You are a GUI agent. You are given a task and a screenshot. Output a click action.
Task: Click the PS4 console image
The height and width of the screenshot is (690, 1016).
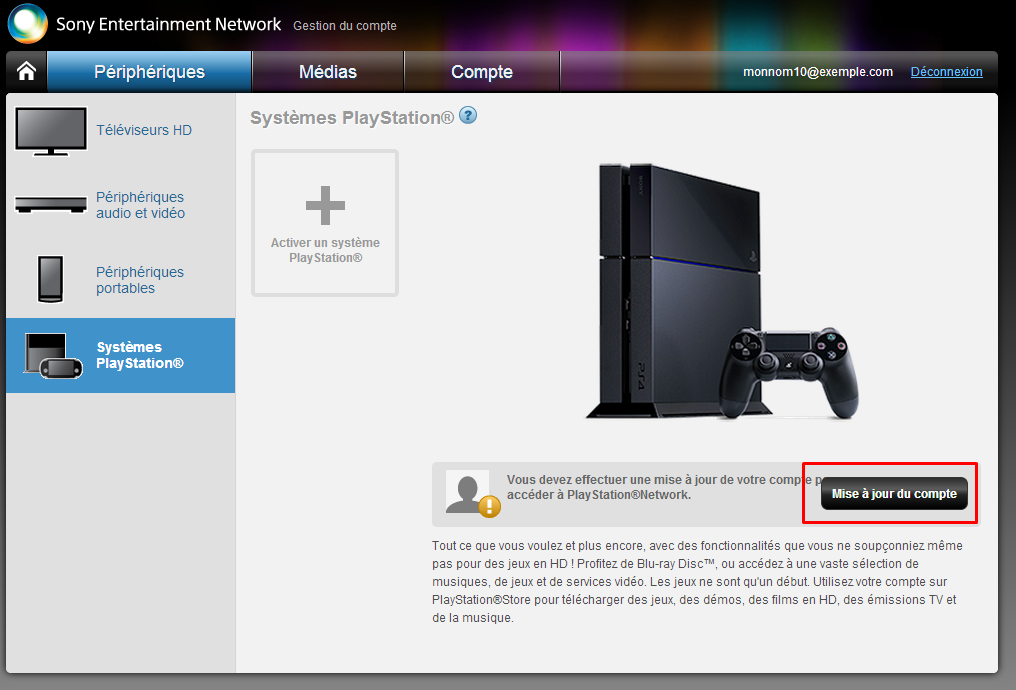pyautogui.click(x=722, y=291)
